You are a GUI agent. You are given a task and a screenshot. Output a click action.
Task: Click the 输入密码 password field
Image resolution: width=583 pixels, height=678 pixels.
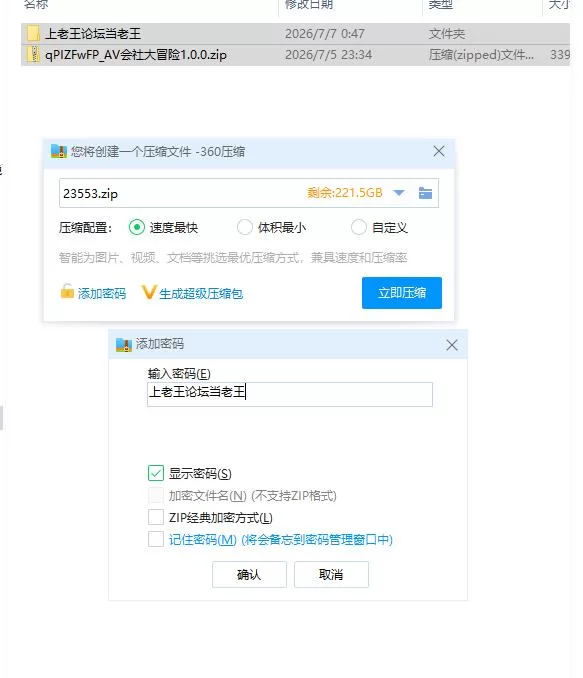290,394
